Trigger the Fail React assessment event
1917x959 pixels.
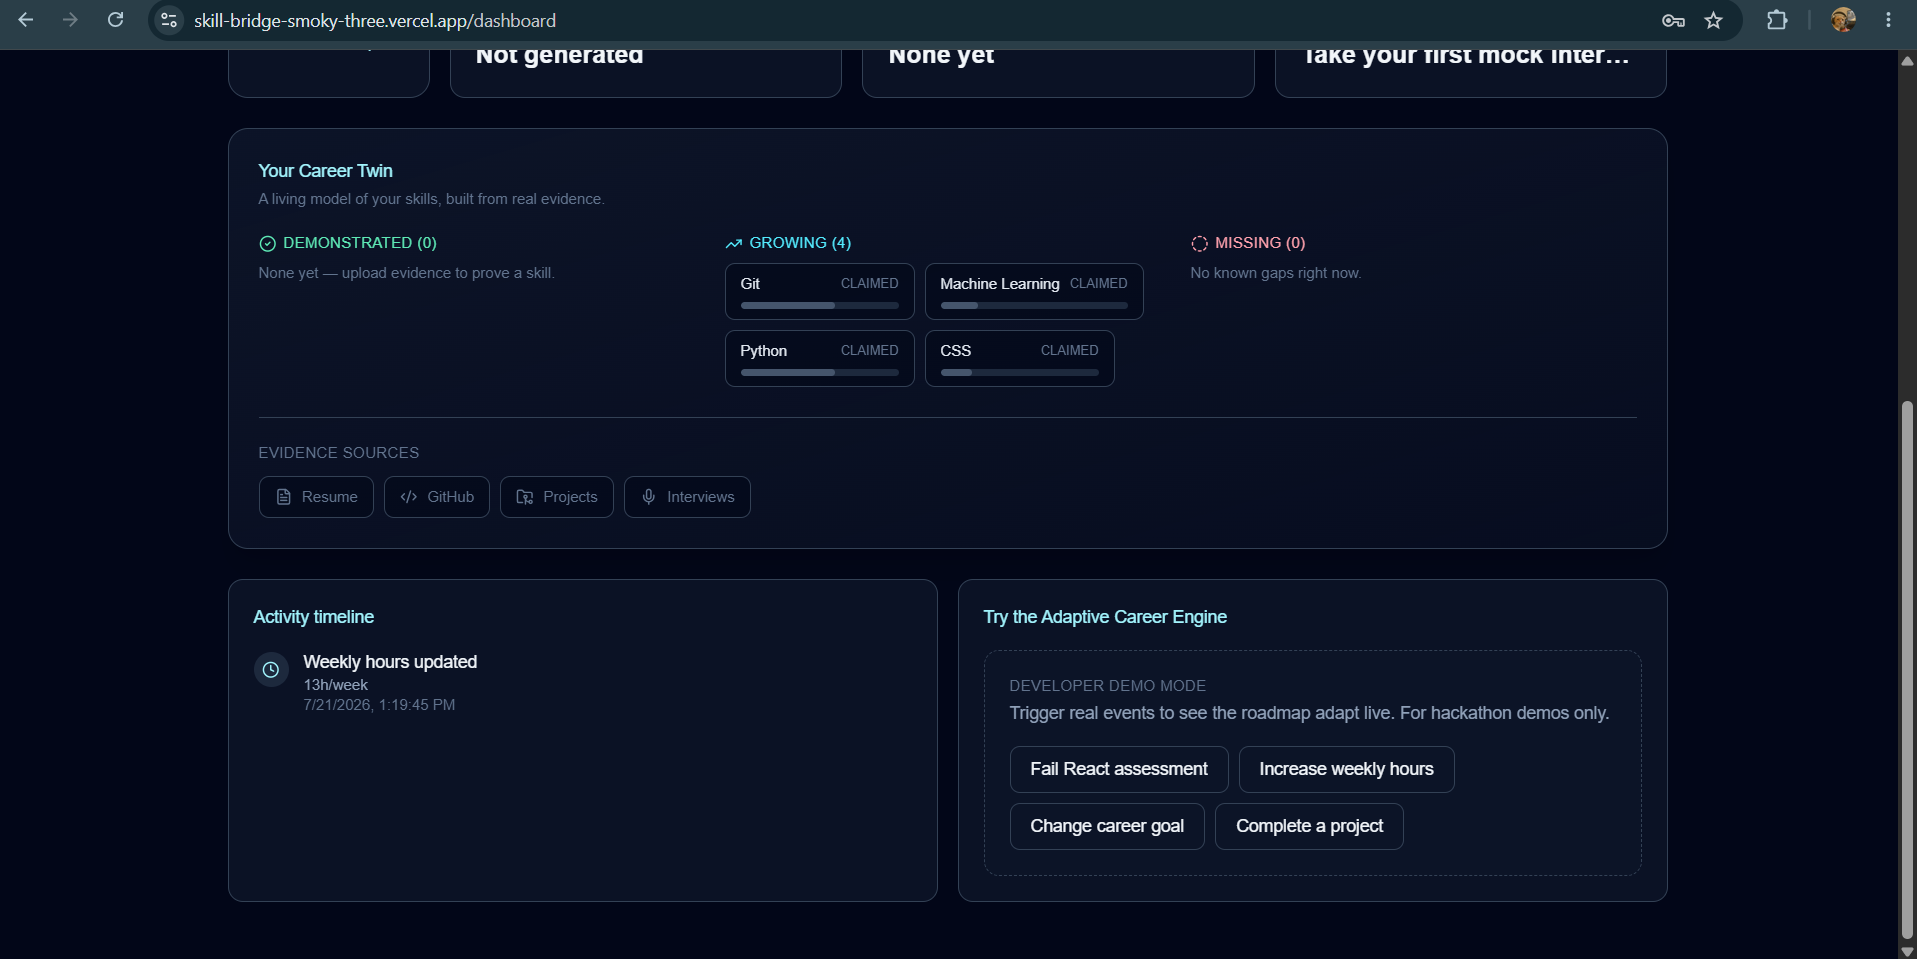(x=1119, y=769)
